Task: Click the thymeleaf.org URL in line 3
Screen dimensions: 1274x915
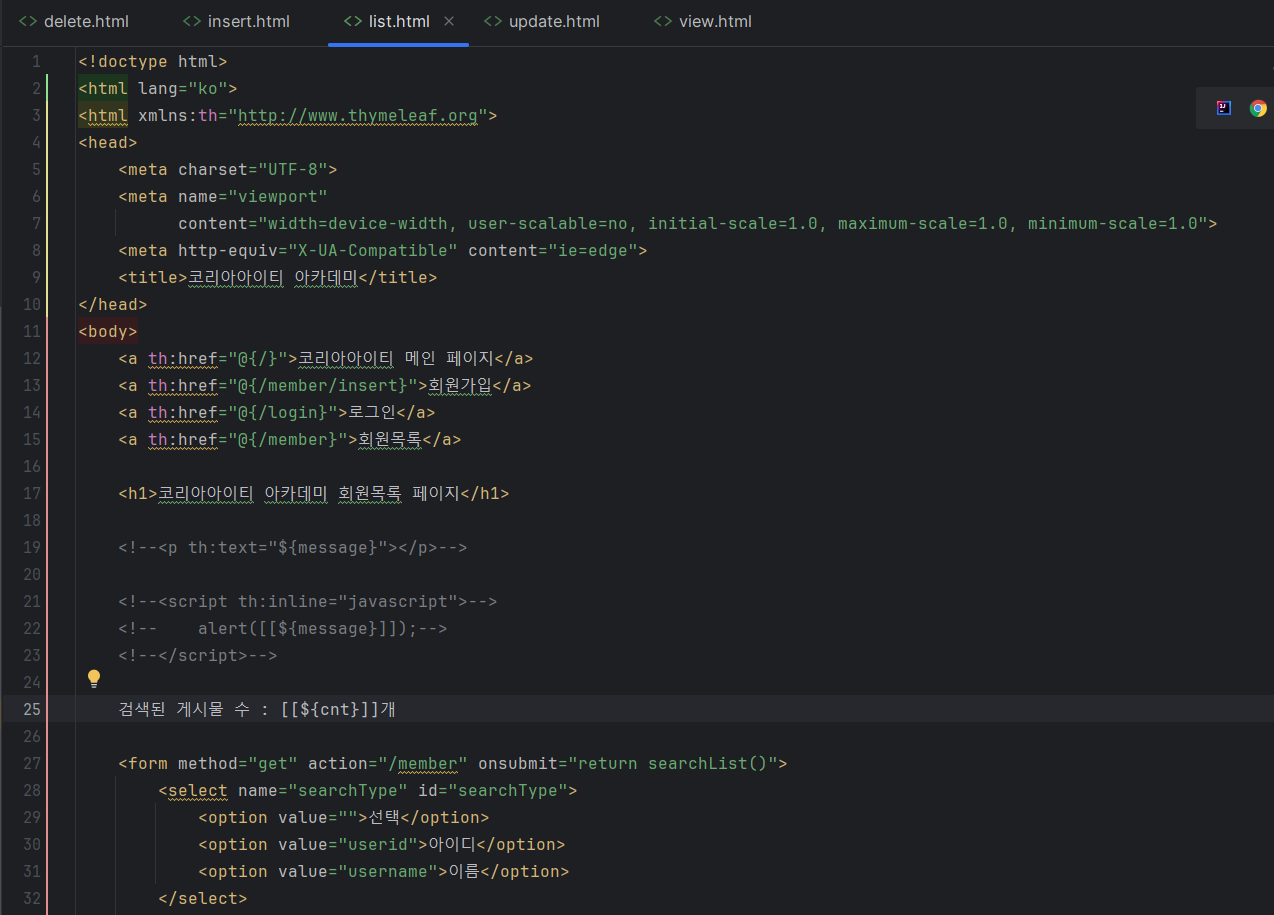Action: pos(358,115)
